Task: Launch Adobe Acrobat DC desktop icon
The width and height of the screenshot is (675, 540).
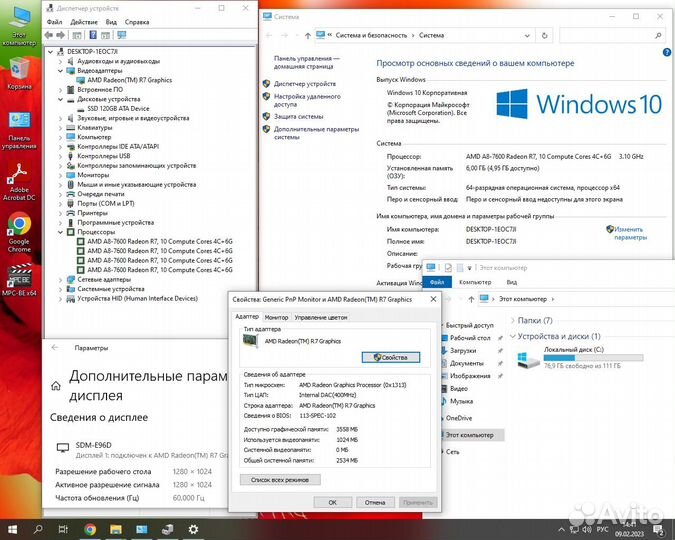Action: 19,182
